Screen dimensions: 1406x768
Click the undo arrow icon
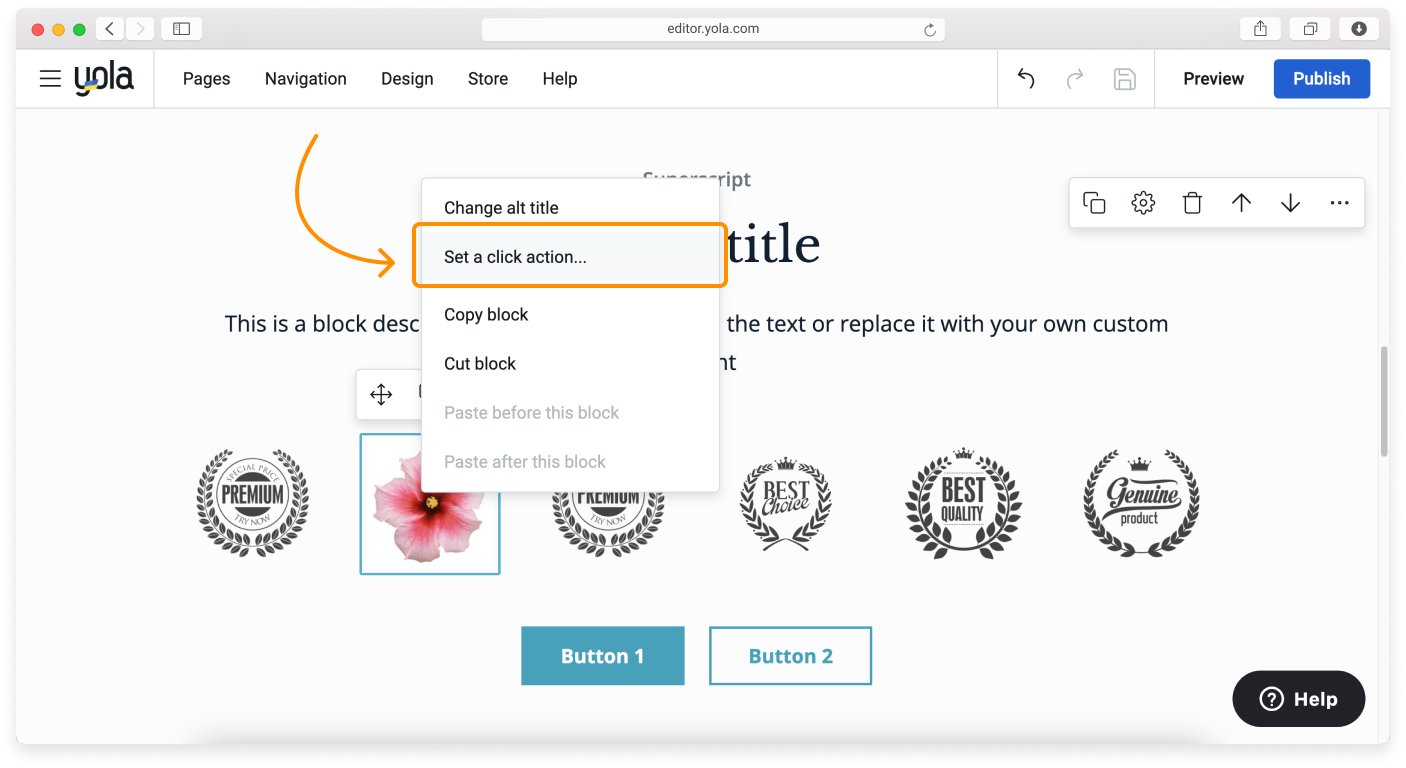click(1026, 79)
